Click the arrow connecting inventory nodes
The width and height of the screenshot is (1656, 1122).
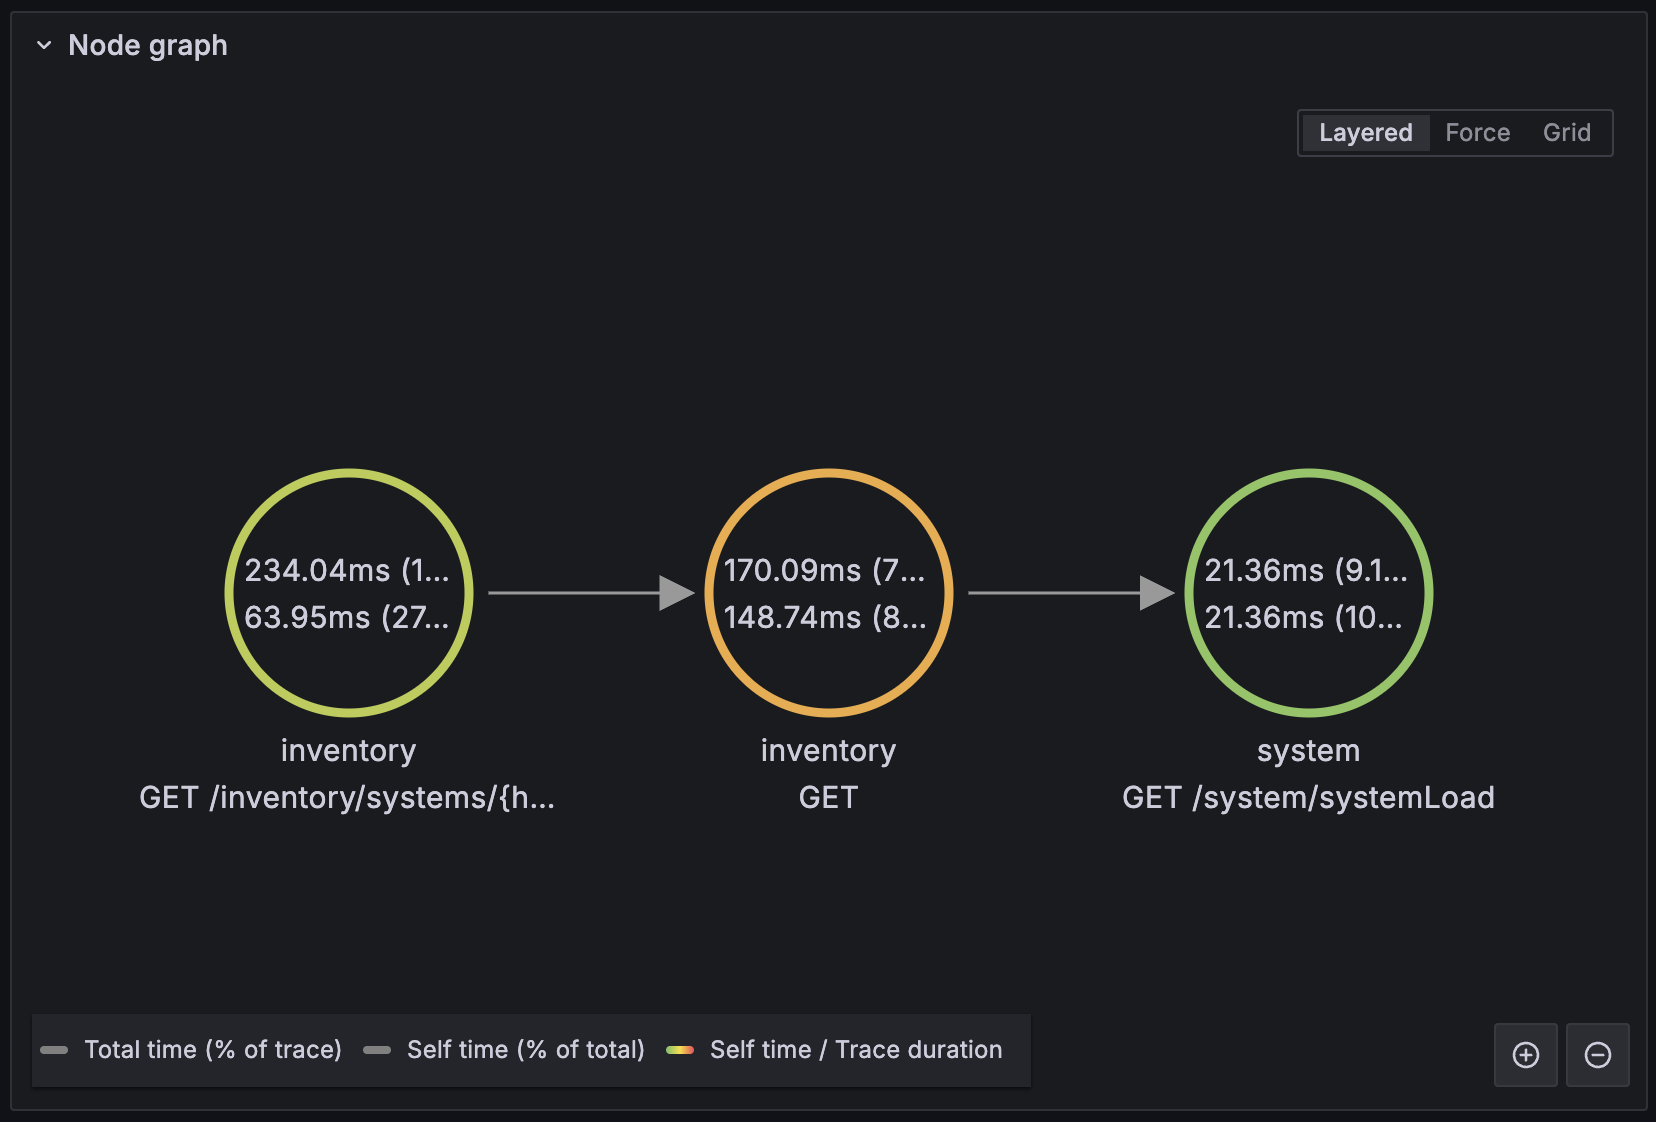pos(590,592)
